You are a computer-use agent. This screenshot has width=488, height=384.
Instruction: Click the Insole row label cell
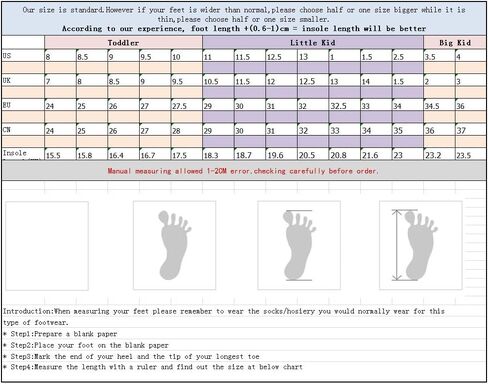click(x=23, y=154)
